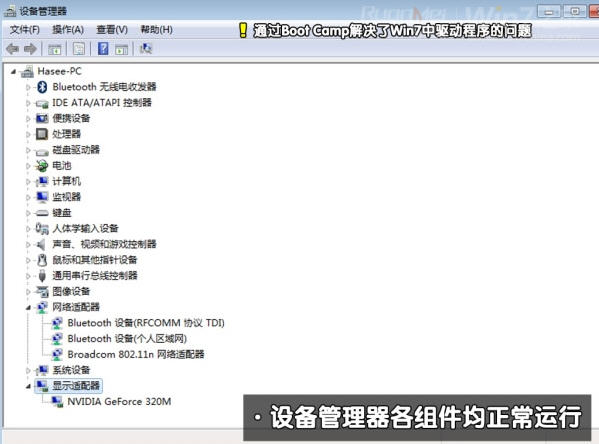Click the action pane toolbar icon

121,49
